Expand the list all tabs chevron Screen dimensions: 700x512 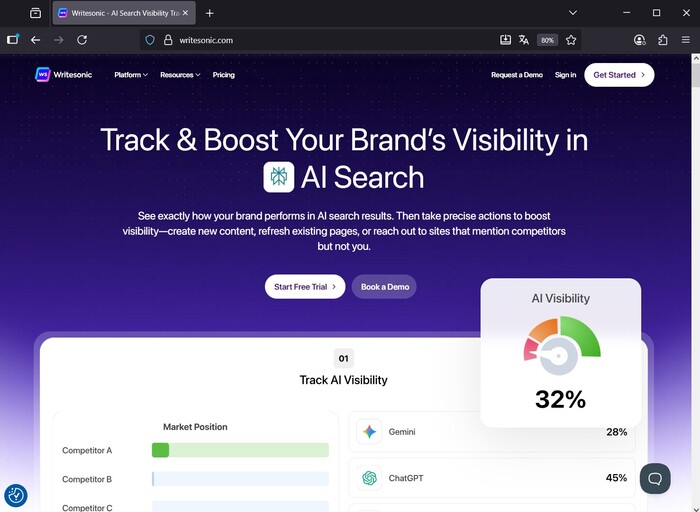coord(573,13)
